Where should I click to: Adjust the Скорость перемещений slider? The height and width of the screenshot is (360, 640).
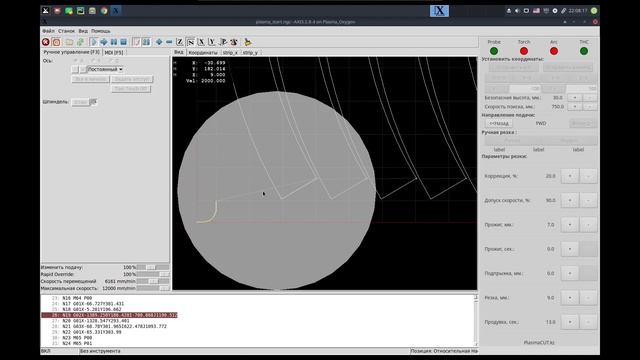click(153, 281)
